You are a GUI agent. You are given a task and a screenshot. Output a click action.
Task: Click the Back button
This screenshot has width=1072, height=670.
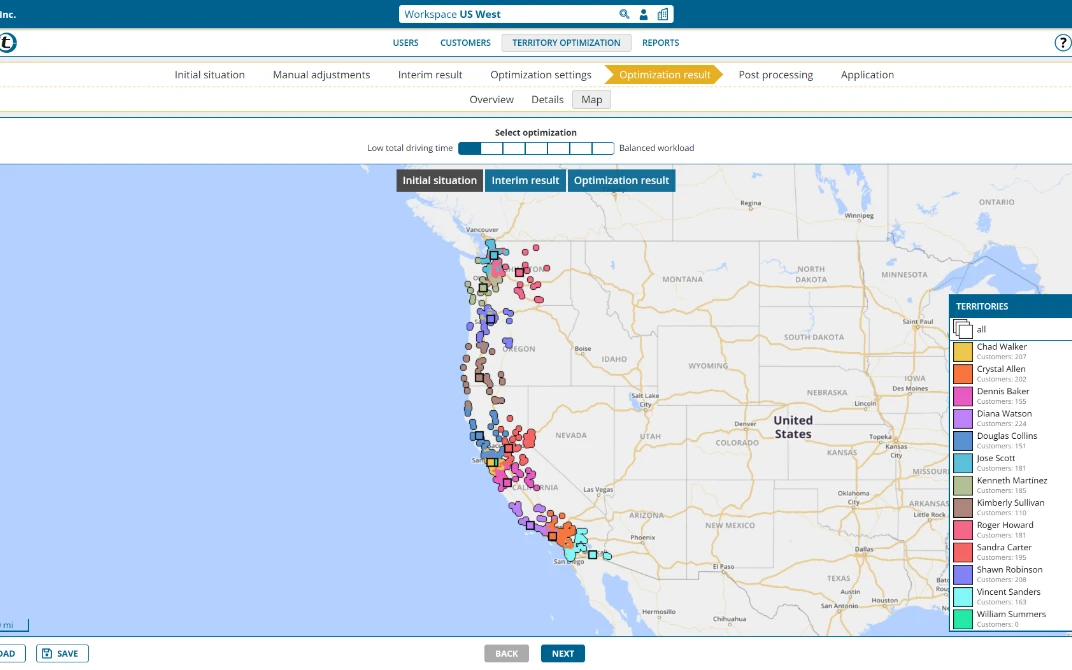click(x=506, y=653)
